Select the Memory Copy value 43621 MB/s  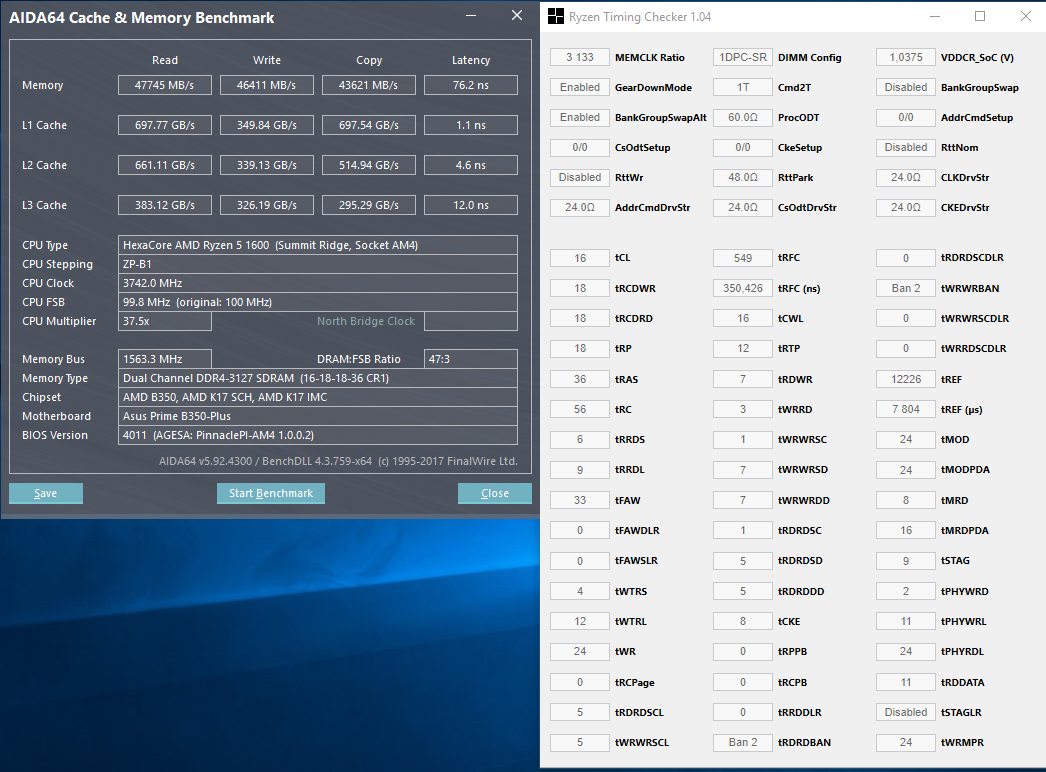(369, 85)
